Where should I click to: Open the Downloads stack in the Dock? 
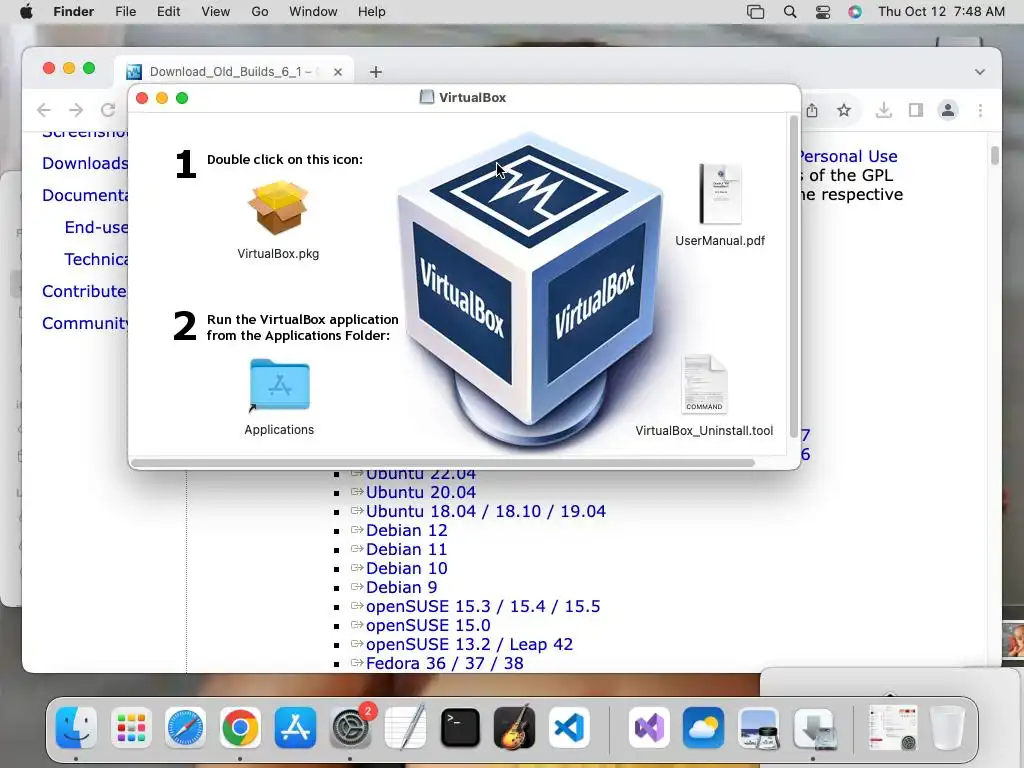pyautogui.click(x=814, y=727)
